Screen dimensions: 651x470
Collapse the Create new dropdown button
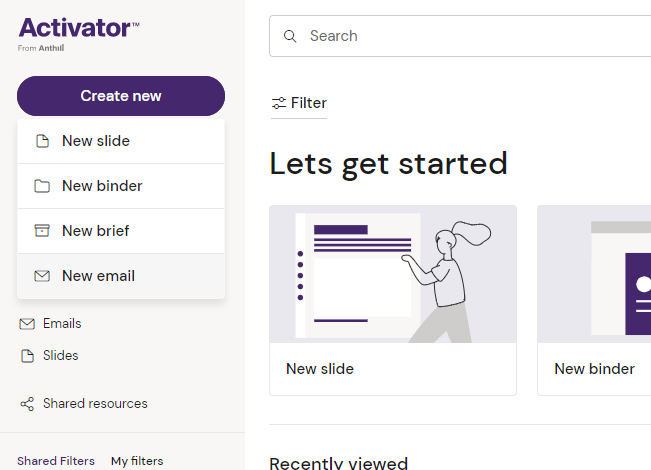coord(121,96)
